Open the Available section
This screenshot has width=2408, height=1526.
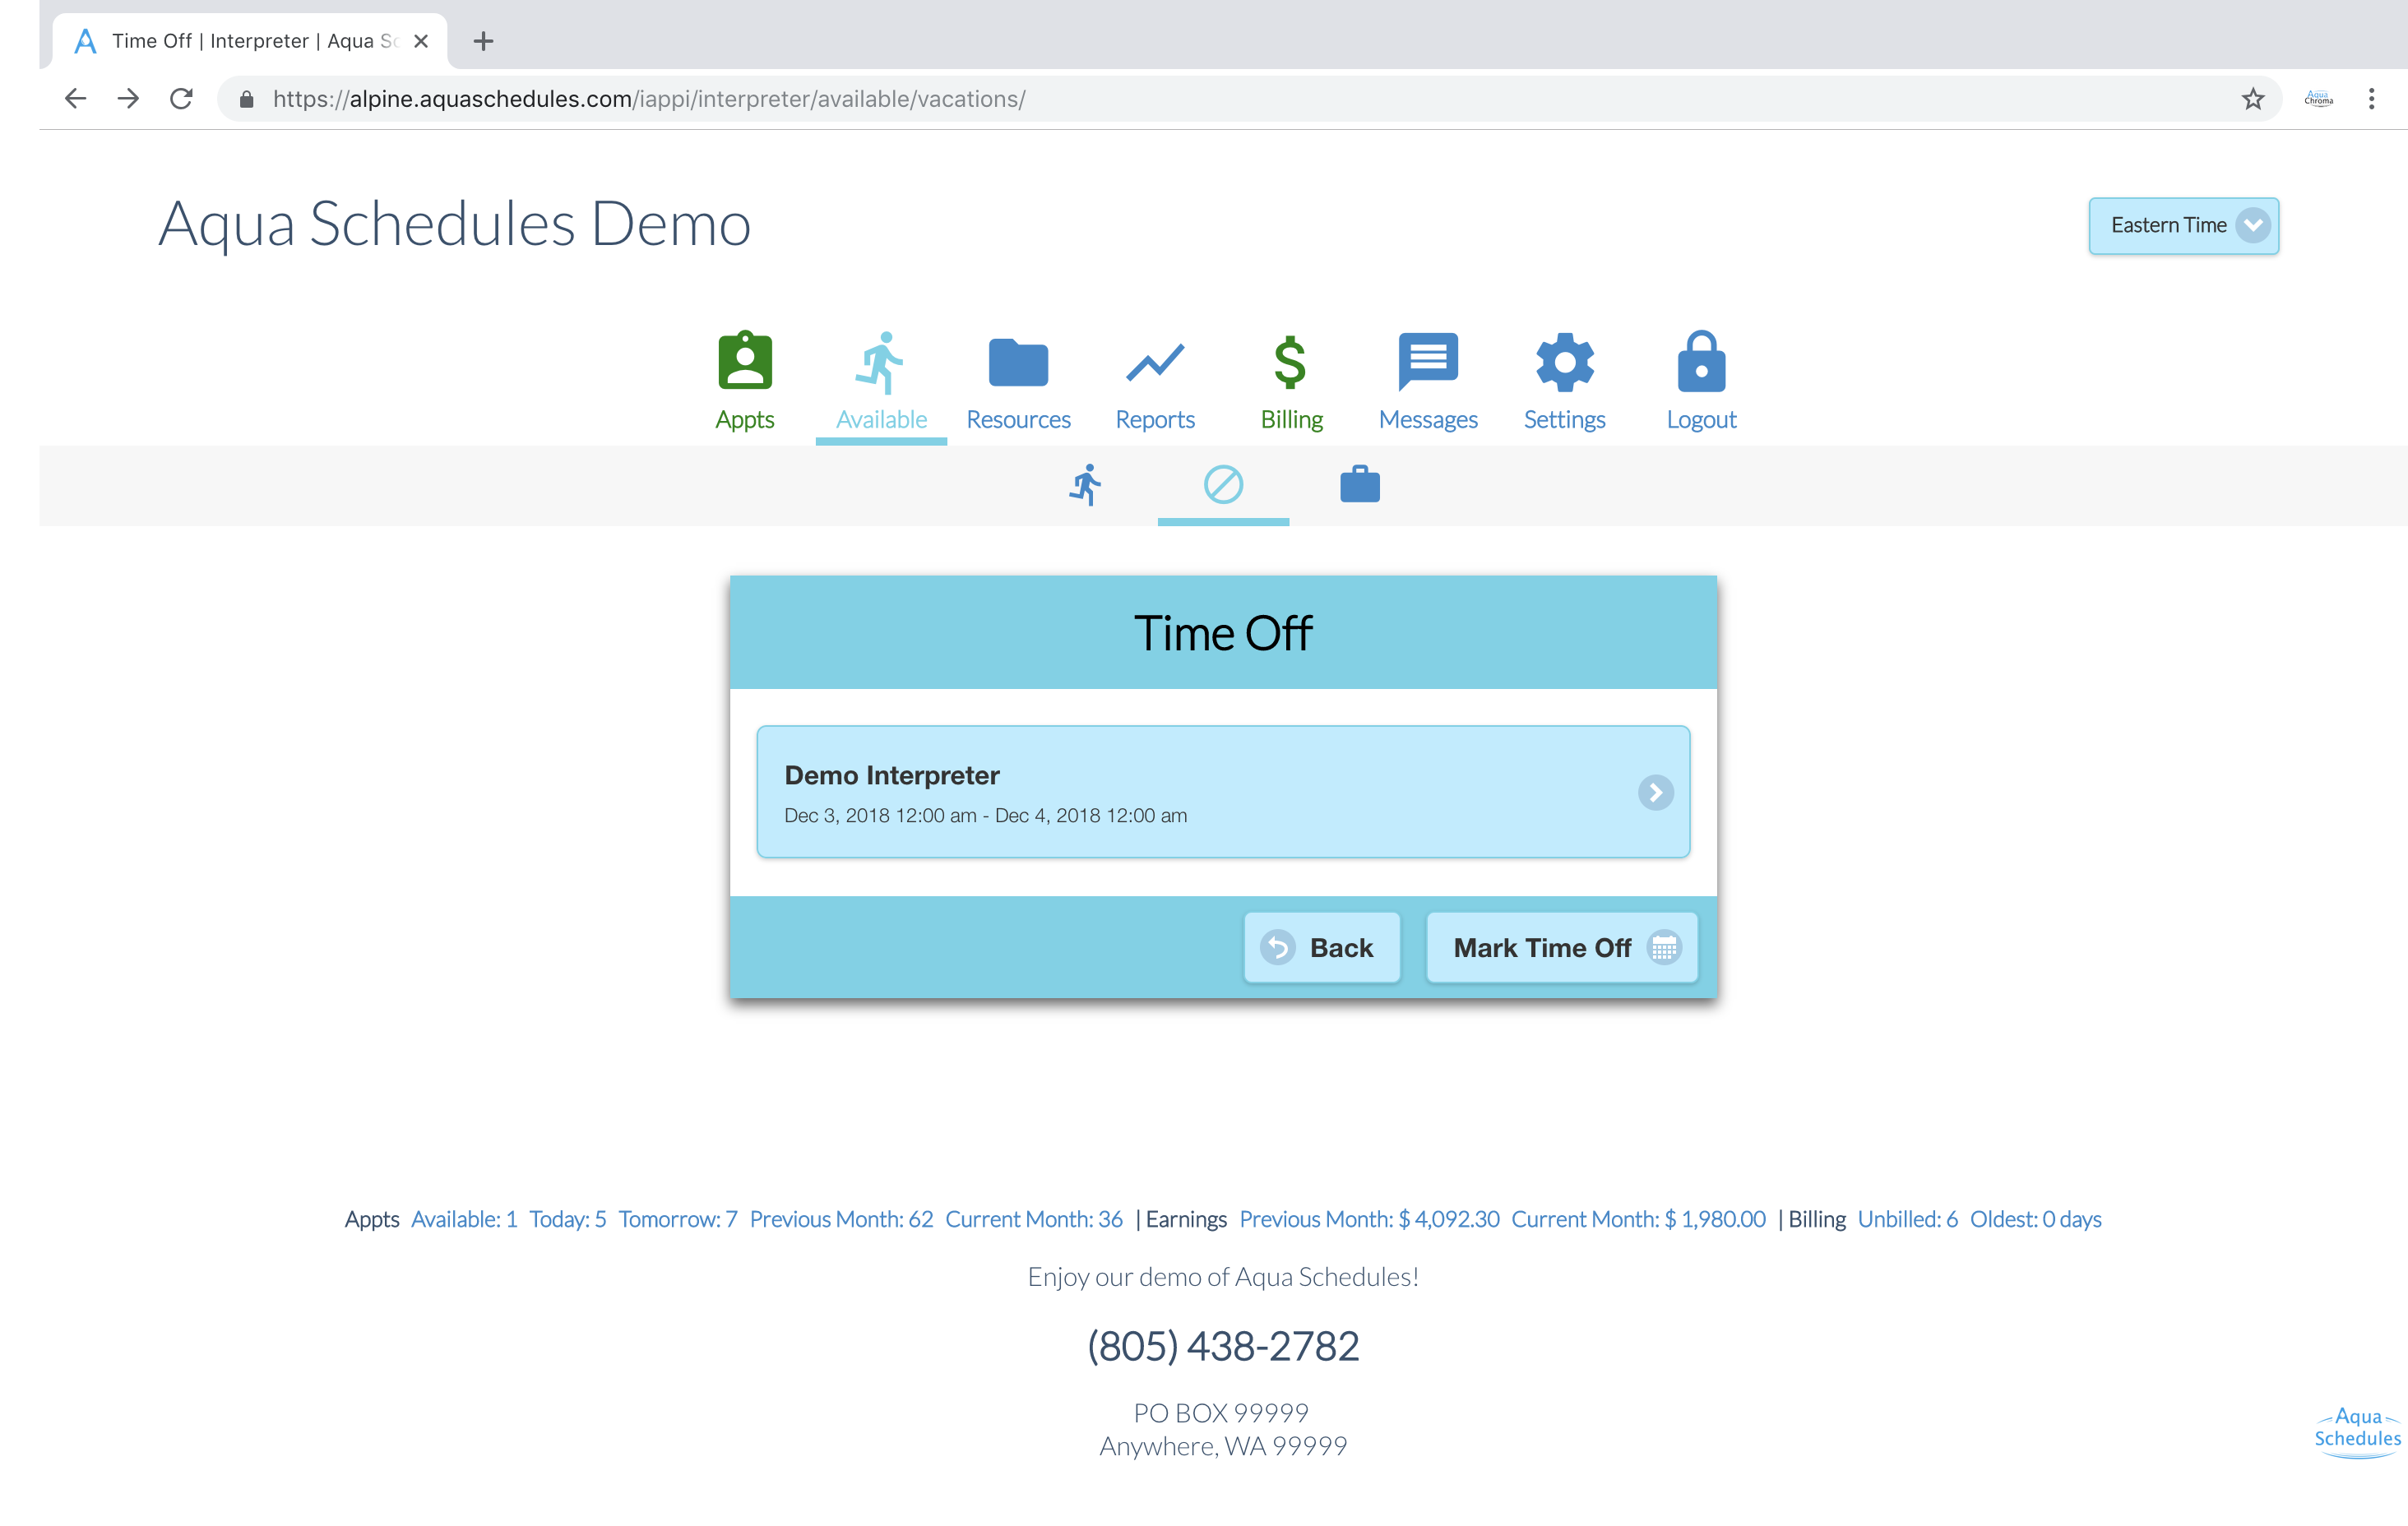pyautogui.click(x=881, y=382)
